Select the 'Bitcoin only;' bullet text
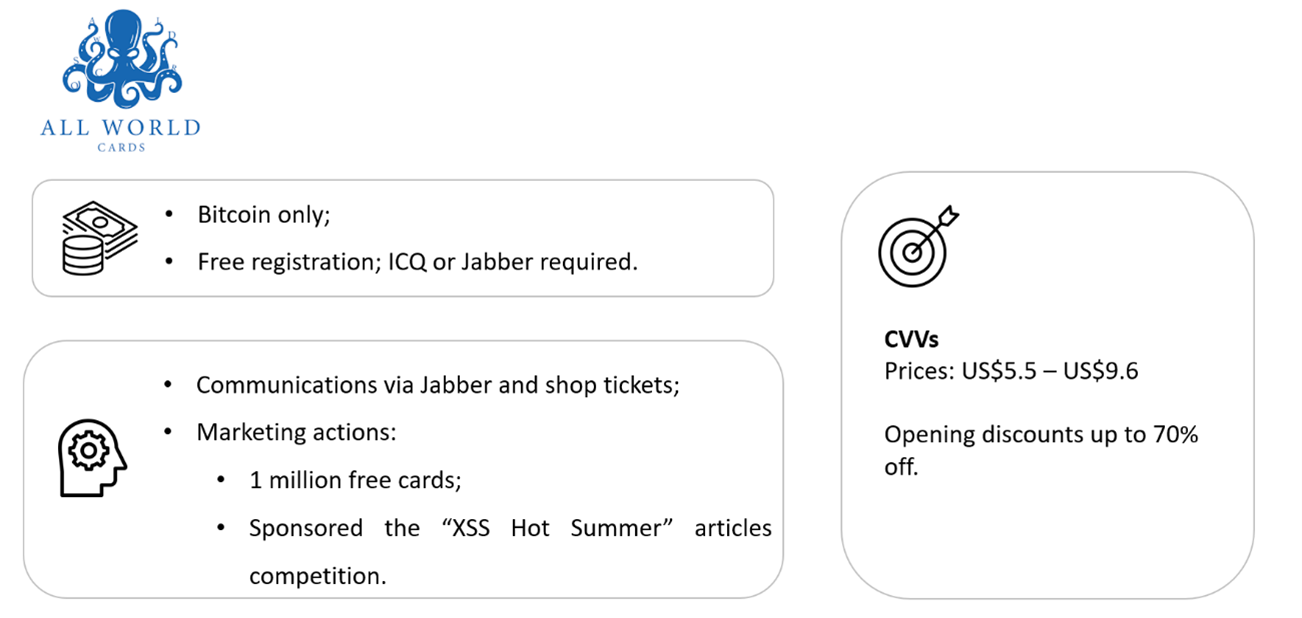This screenshot has height=618, width=1302. pyautogui.click(x=264, y=215)
